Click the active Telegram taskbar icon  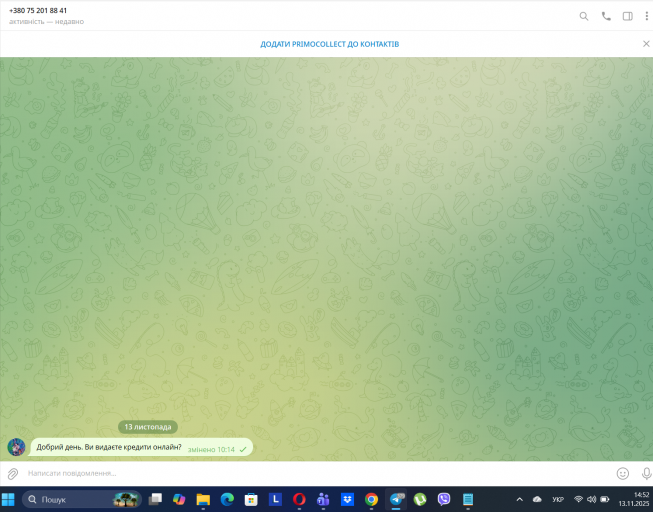coord(396,499)
